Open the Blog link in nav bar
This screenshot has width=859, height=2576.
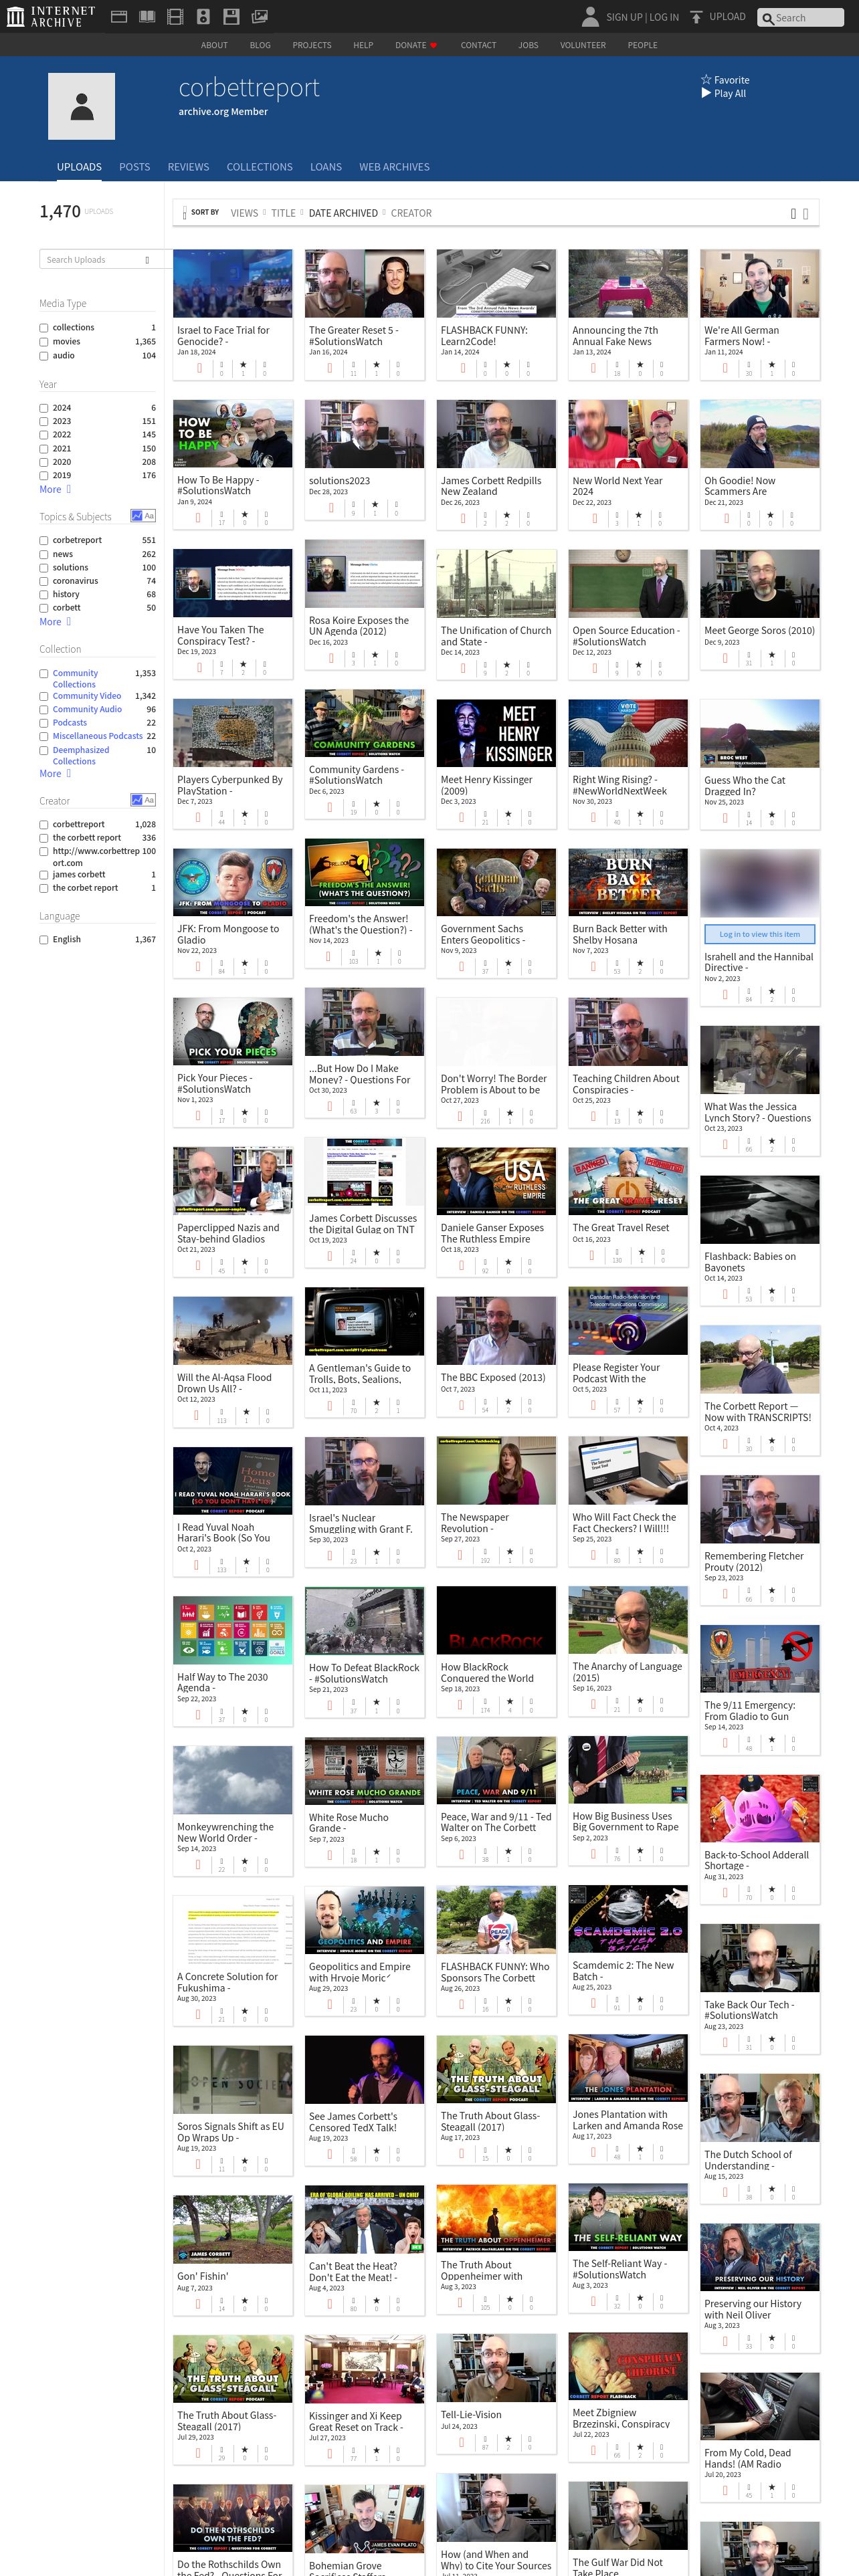[260, 45]
